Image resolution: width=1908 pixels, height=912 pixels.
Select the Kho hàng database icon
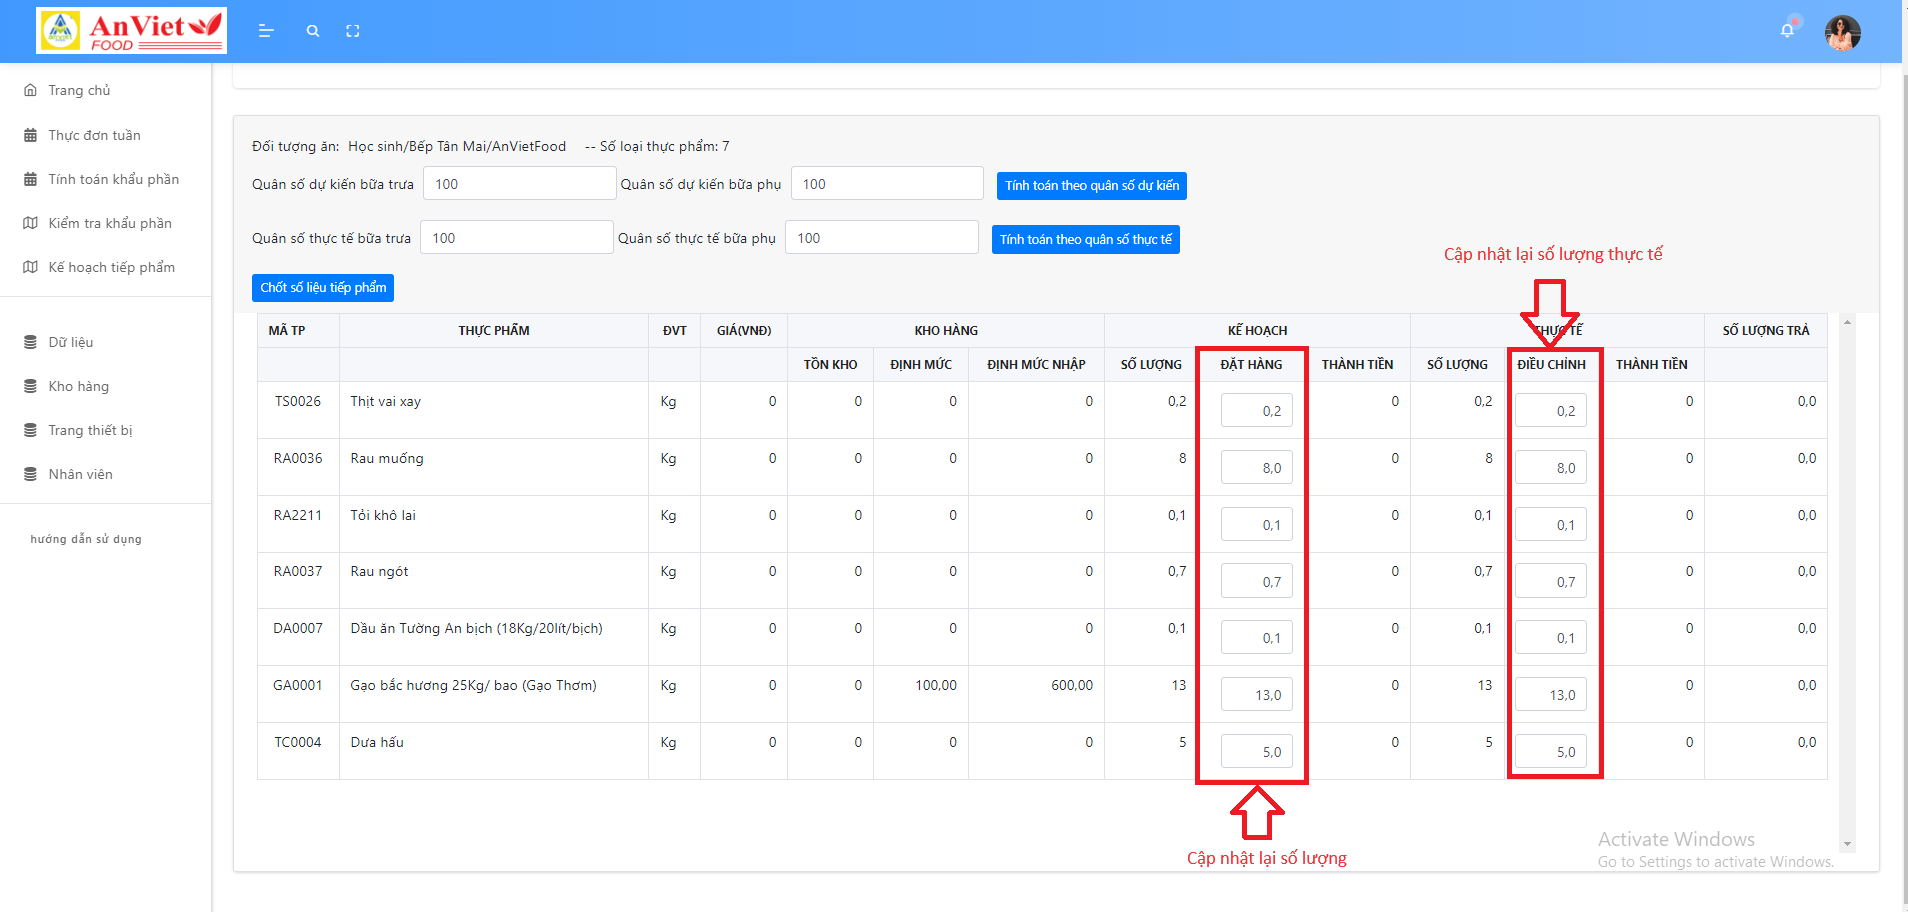click(30, 386)
